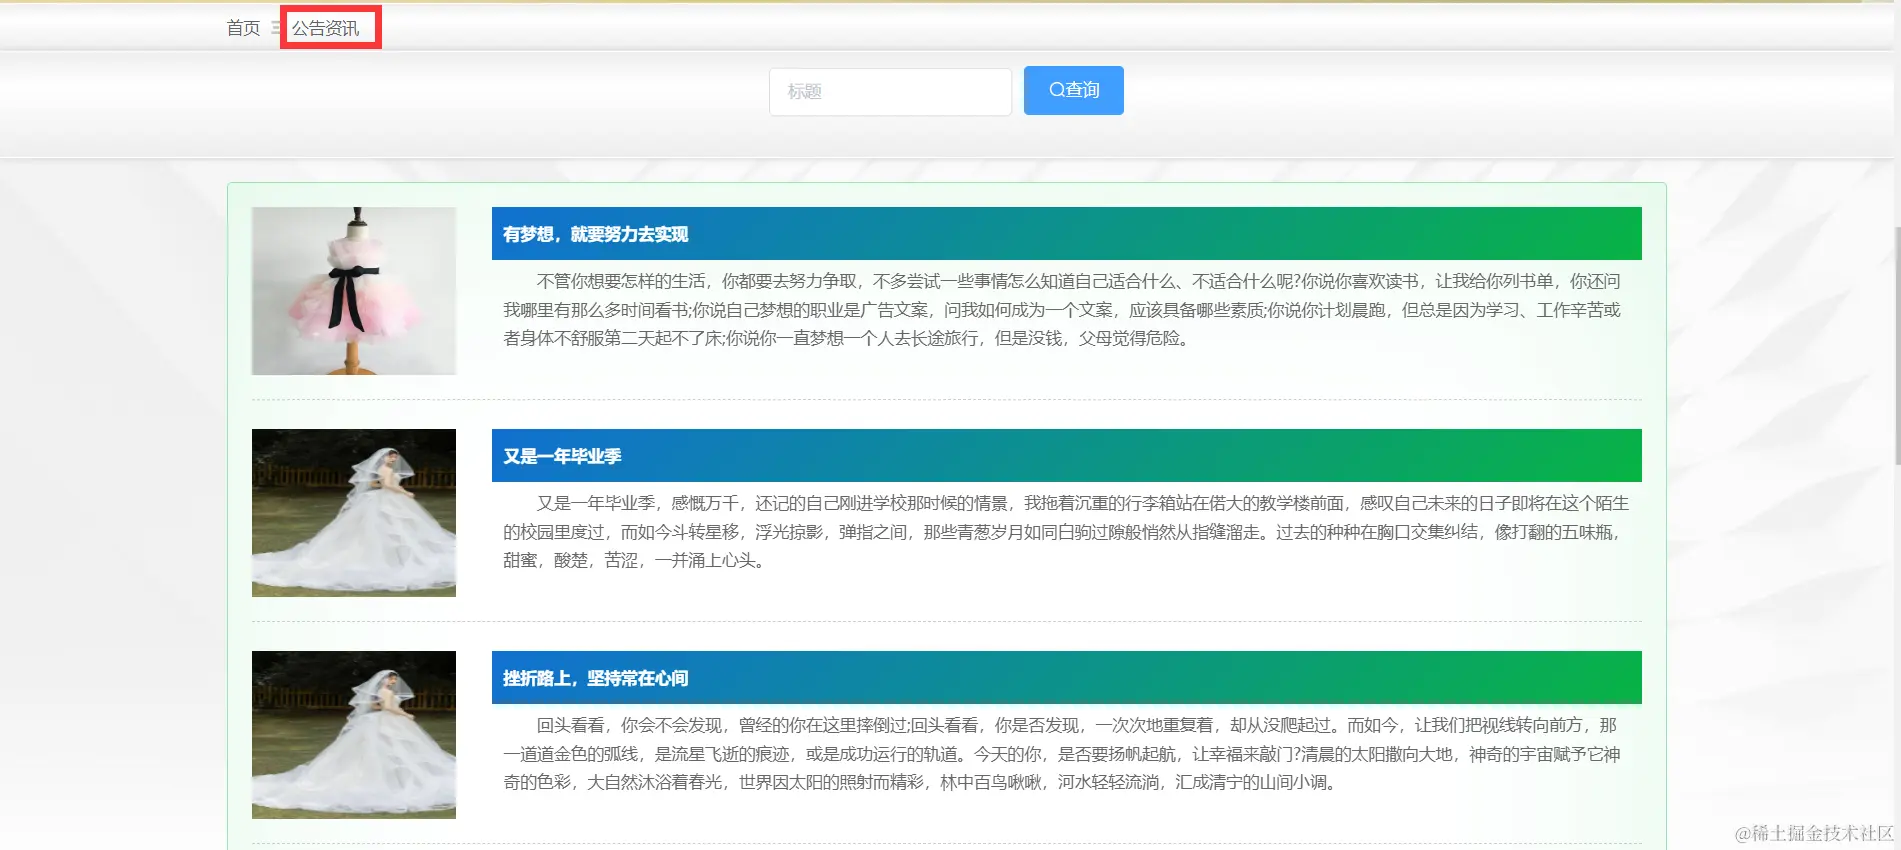Screen dimensions: 1901x850
Task: Click the page vertical scrollbar
Action: point(1897,345)
